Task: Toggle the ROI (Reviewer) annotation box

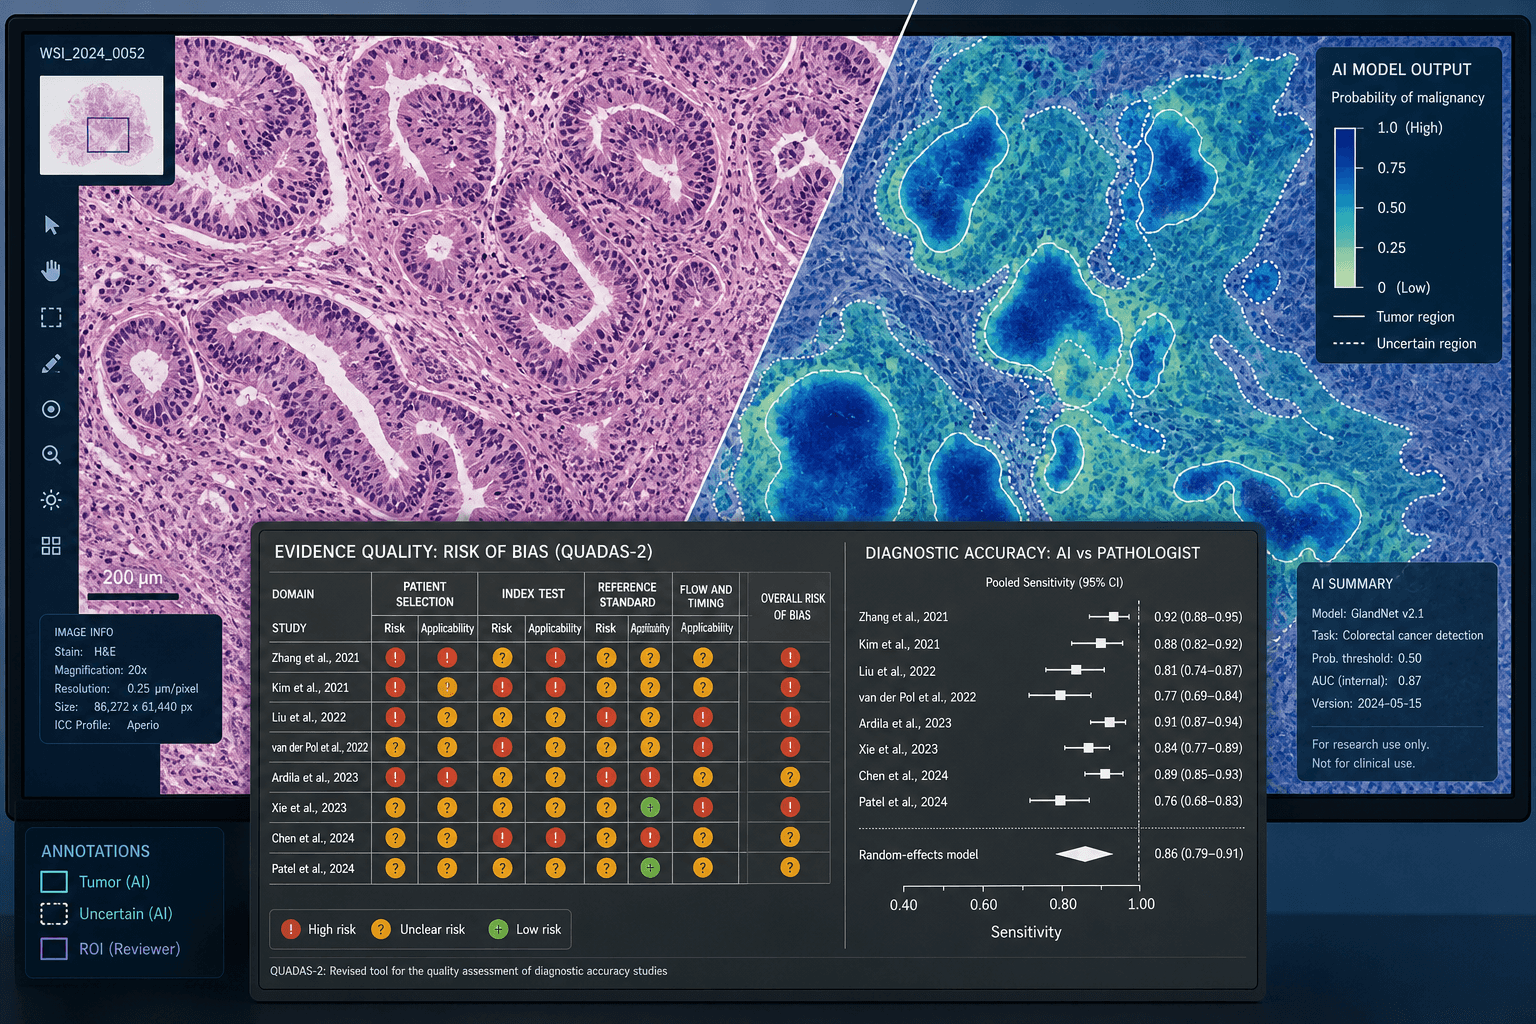Action: [54, 949]
